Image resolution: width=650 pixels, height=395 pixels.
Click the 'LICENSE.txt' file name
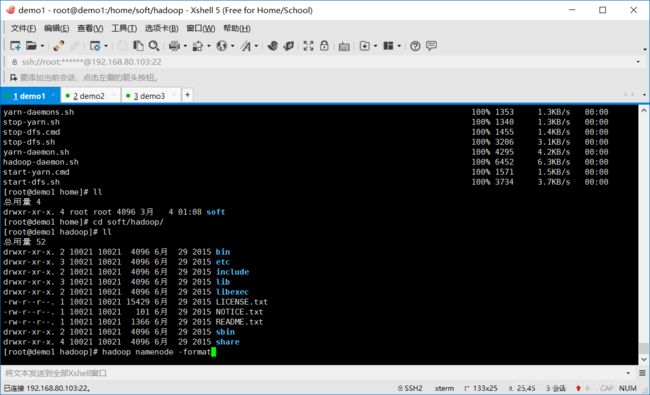click(x=241, y=302)
